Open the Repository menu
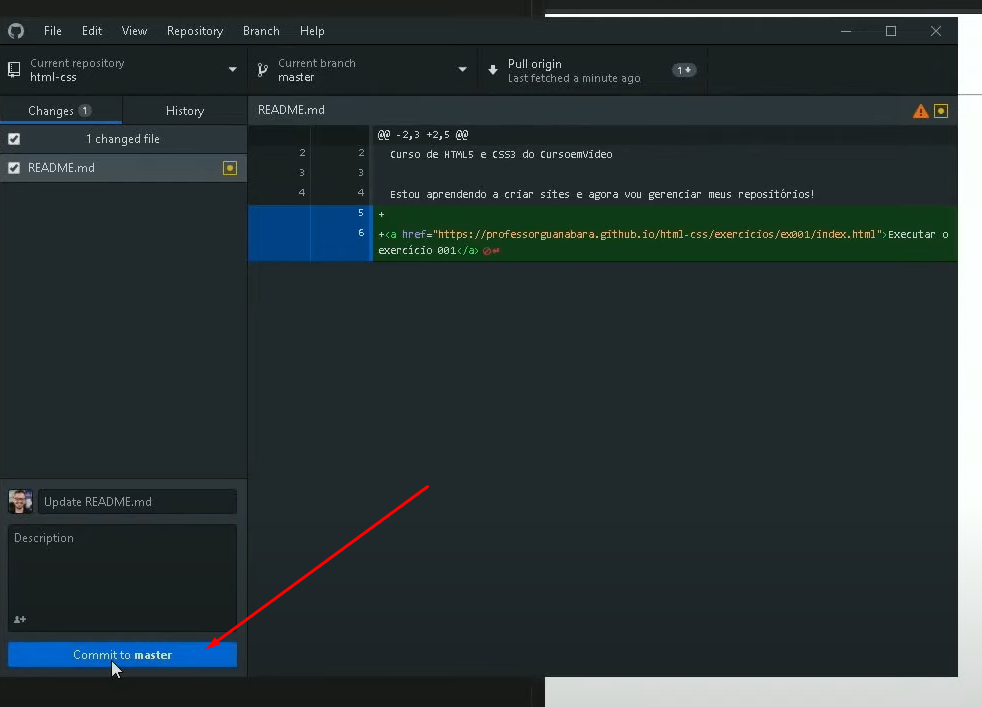Image resolution: width=982 pixels, height=707 pixels. pos(195,31)
